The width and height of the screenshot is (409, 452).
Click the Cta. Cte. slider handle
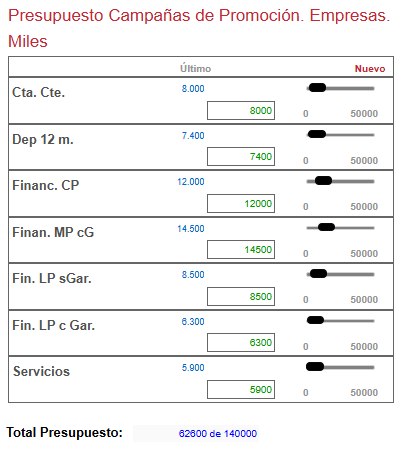(x=317, y=88)
